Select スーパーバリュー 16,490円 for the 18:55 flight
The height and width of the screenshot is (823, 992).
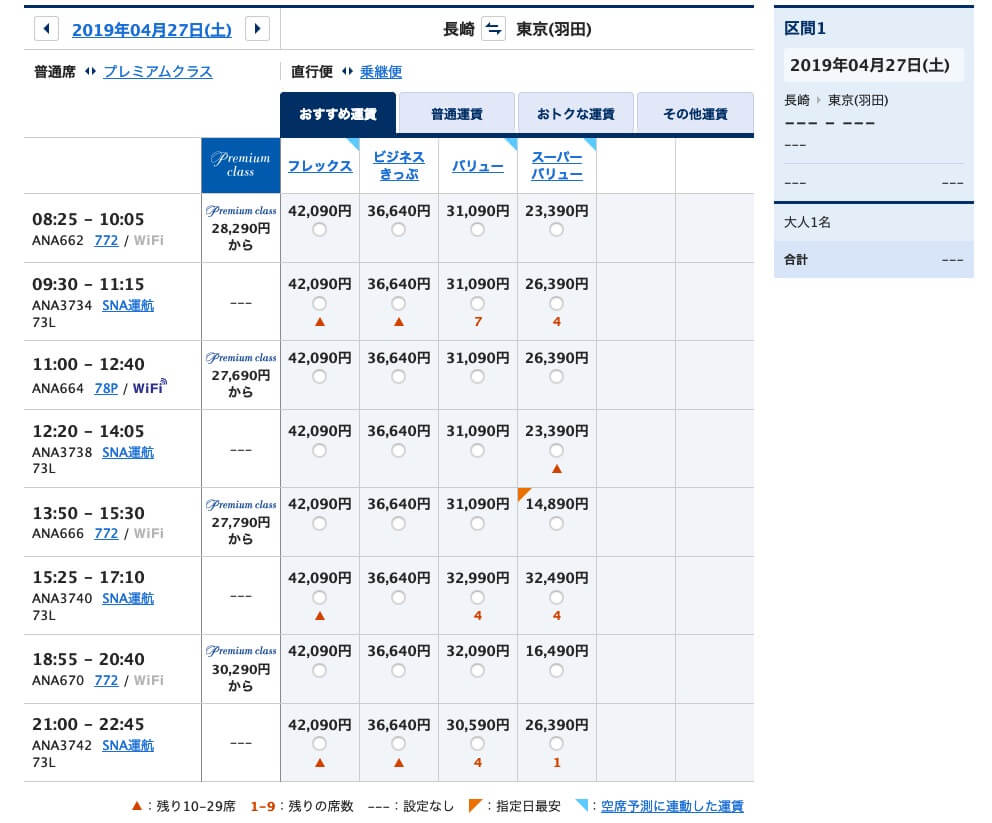pyautogui.click(x=556, y=671)
